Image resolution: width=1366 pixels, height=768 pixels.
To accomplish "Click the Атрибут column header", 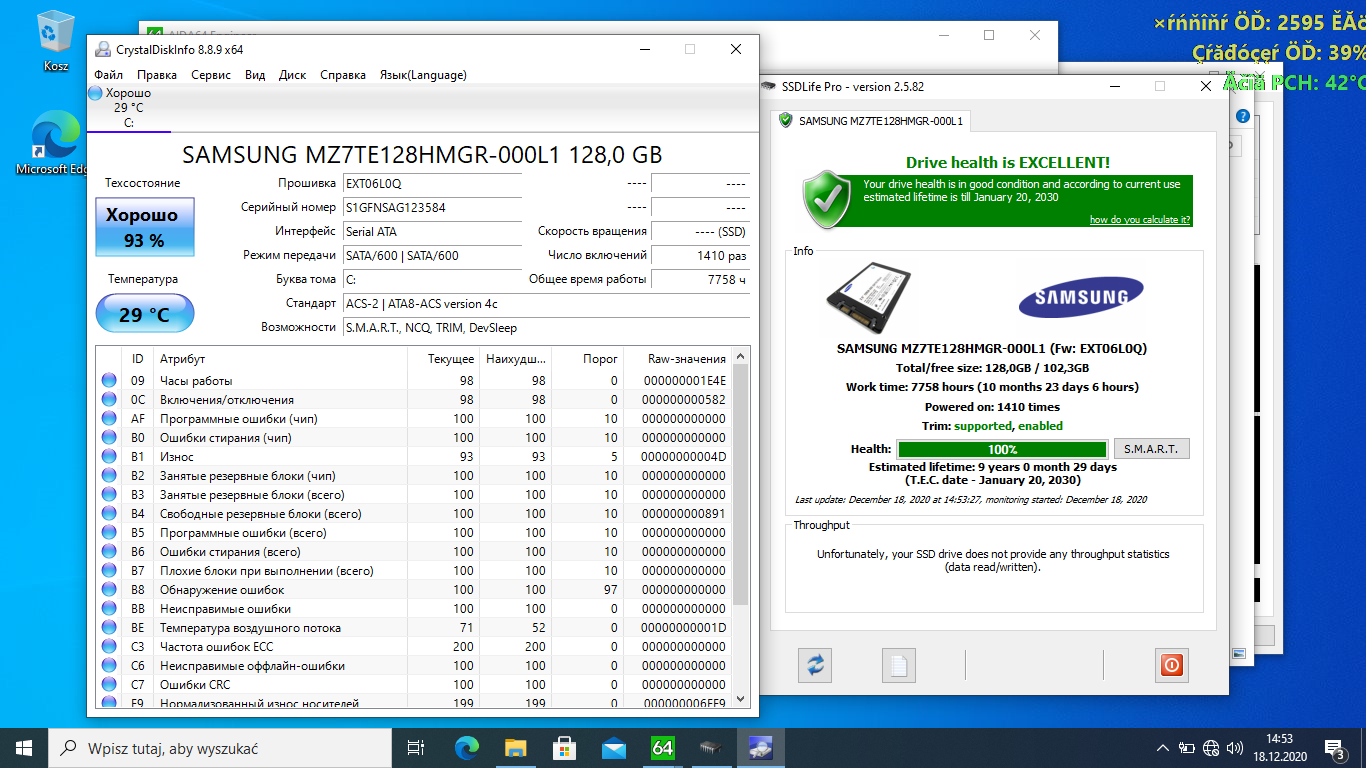I will click(x=280, y=359).
